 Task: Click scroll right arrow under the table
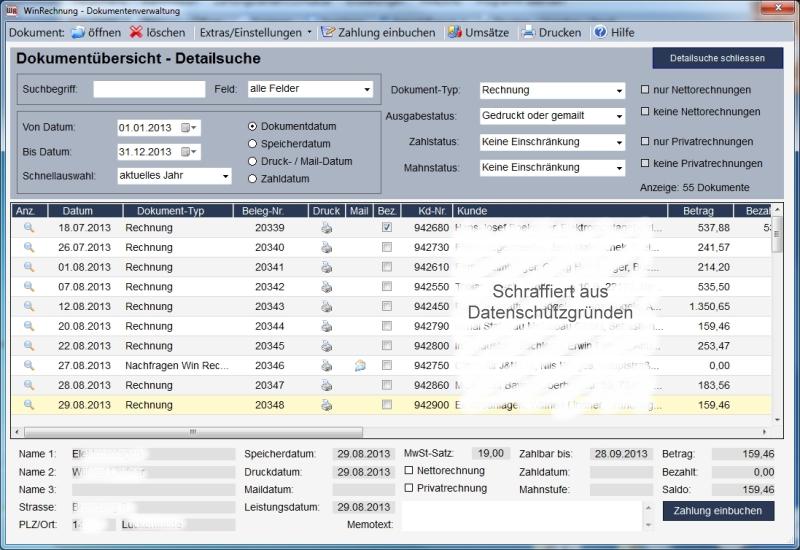point(764,432)
